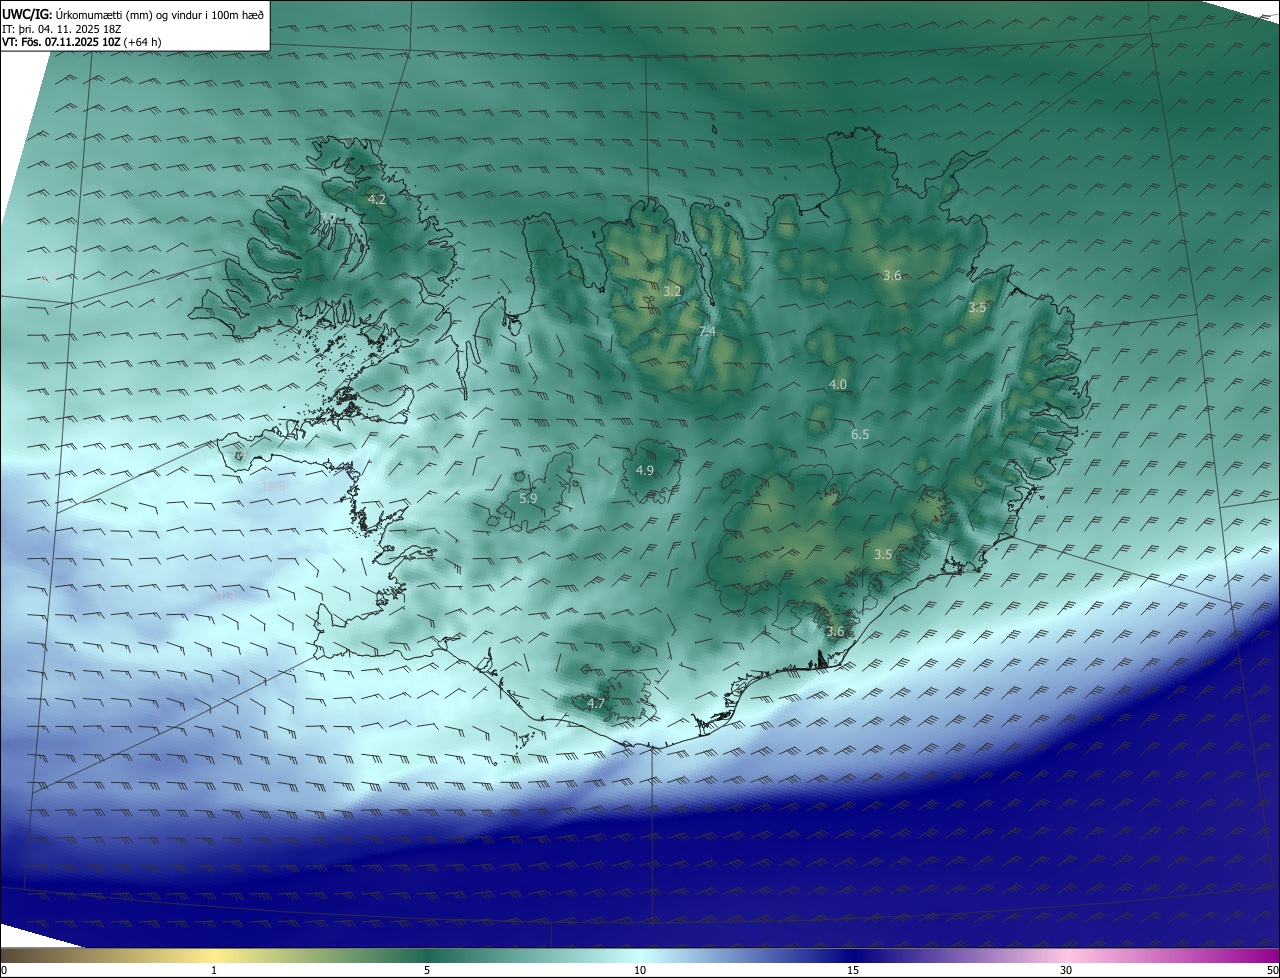Click the '5' tick on the colour scale
Screen dimensions: 1280x978
427,970
